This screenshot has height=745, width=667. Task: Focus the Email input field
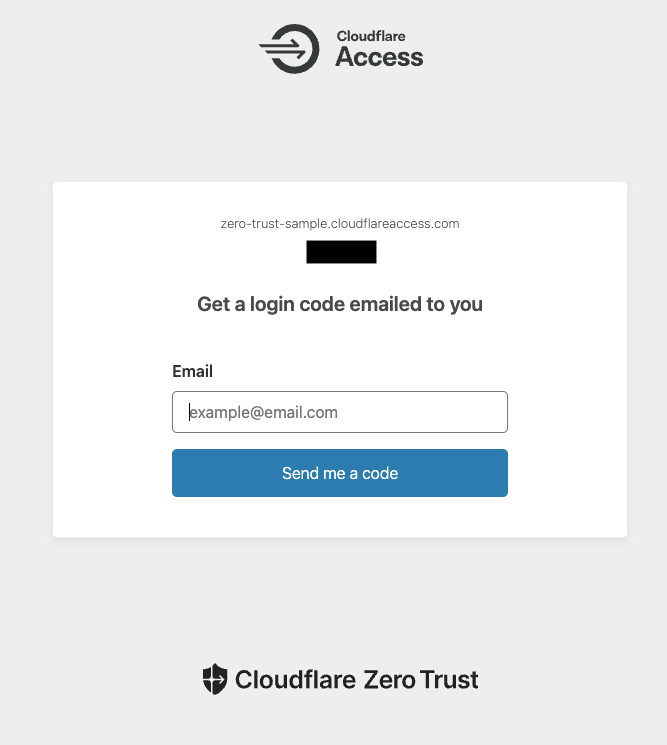coord(340,412)
